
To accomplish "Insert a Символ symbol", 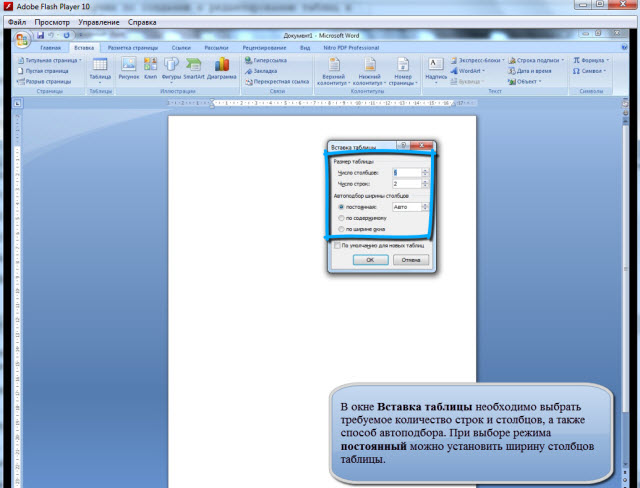I will coord(589,71).
